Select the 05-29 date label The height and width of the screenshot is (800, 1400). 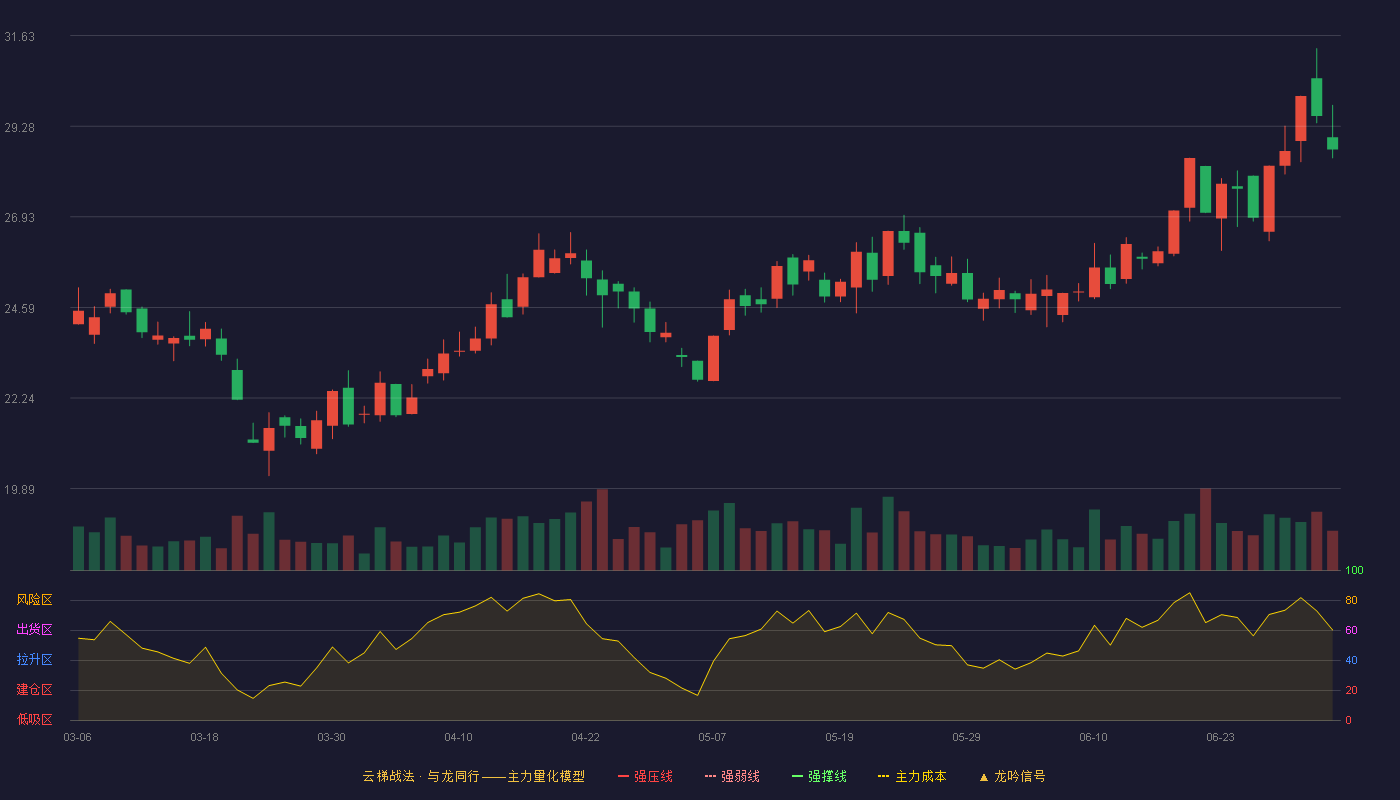click(966, 737)
